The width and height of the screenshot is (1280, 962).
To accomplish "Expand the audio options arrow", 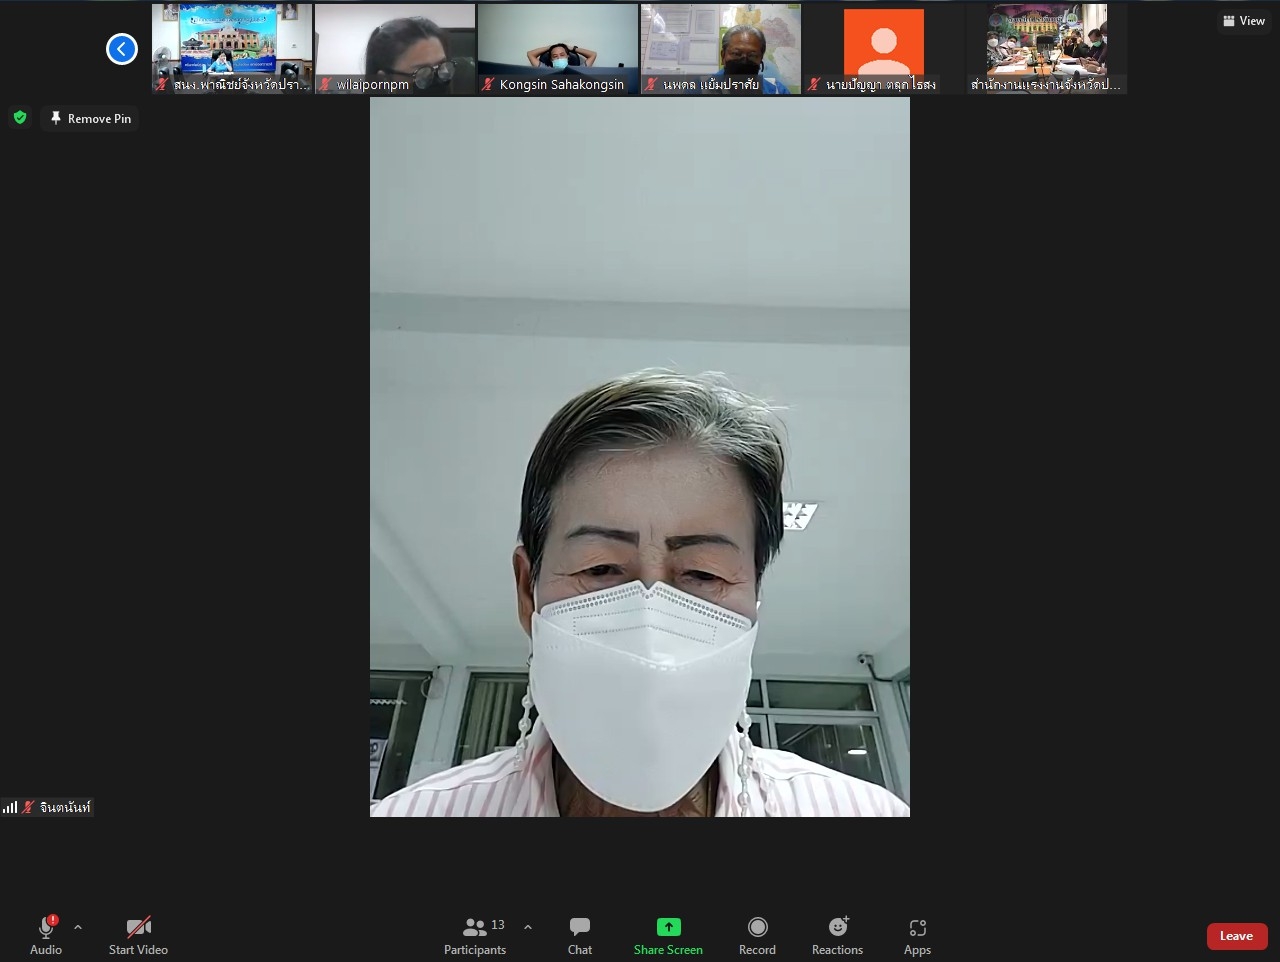I will click(78, 927).
